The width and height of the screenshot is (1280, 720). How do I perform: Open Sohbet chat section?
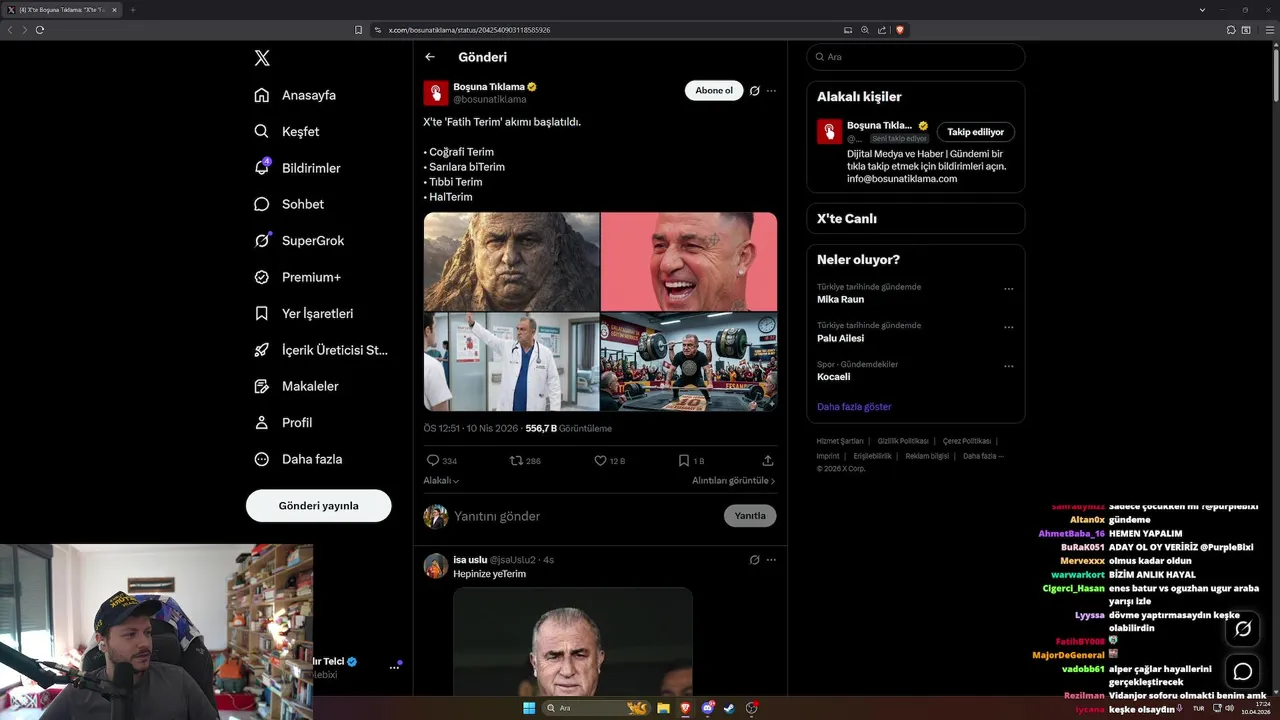[x=289, y=204]
